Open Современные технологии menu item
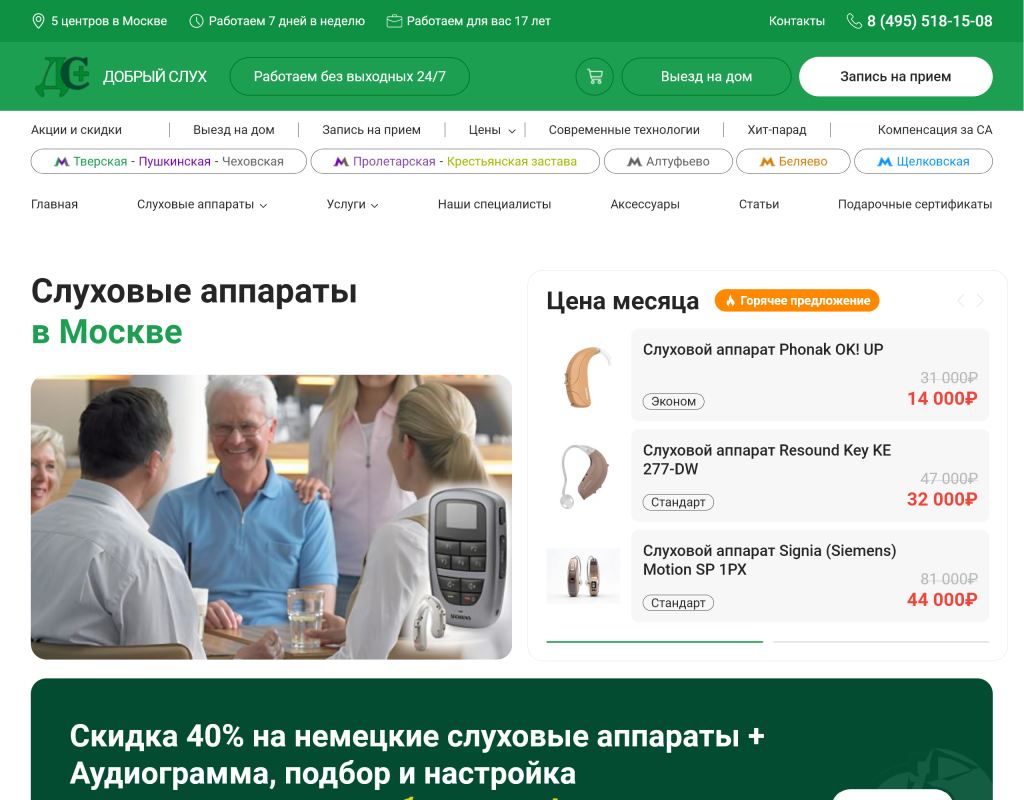The width and height of the screenshot is (1024, 800). pos(624,130)
